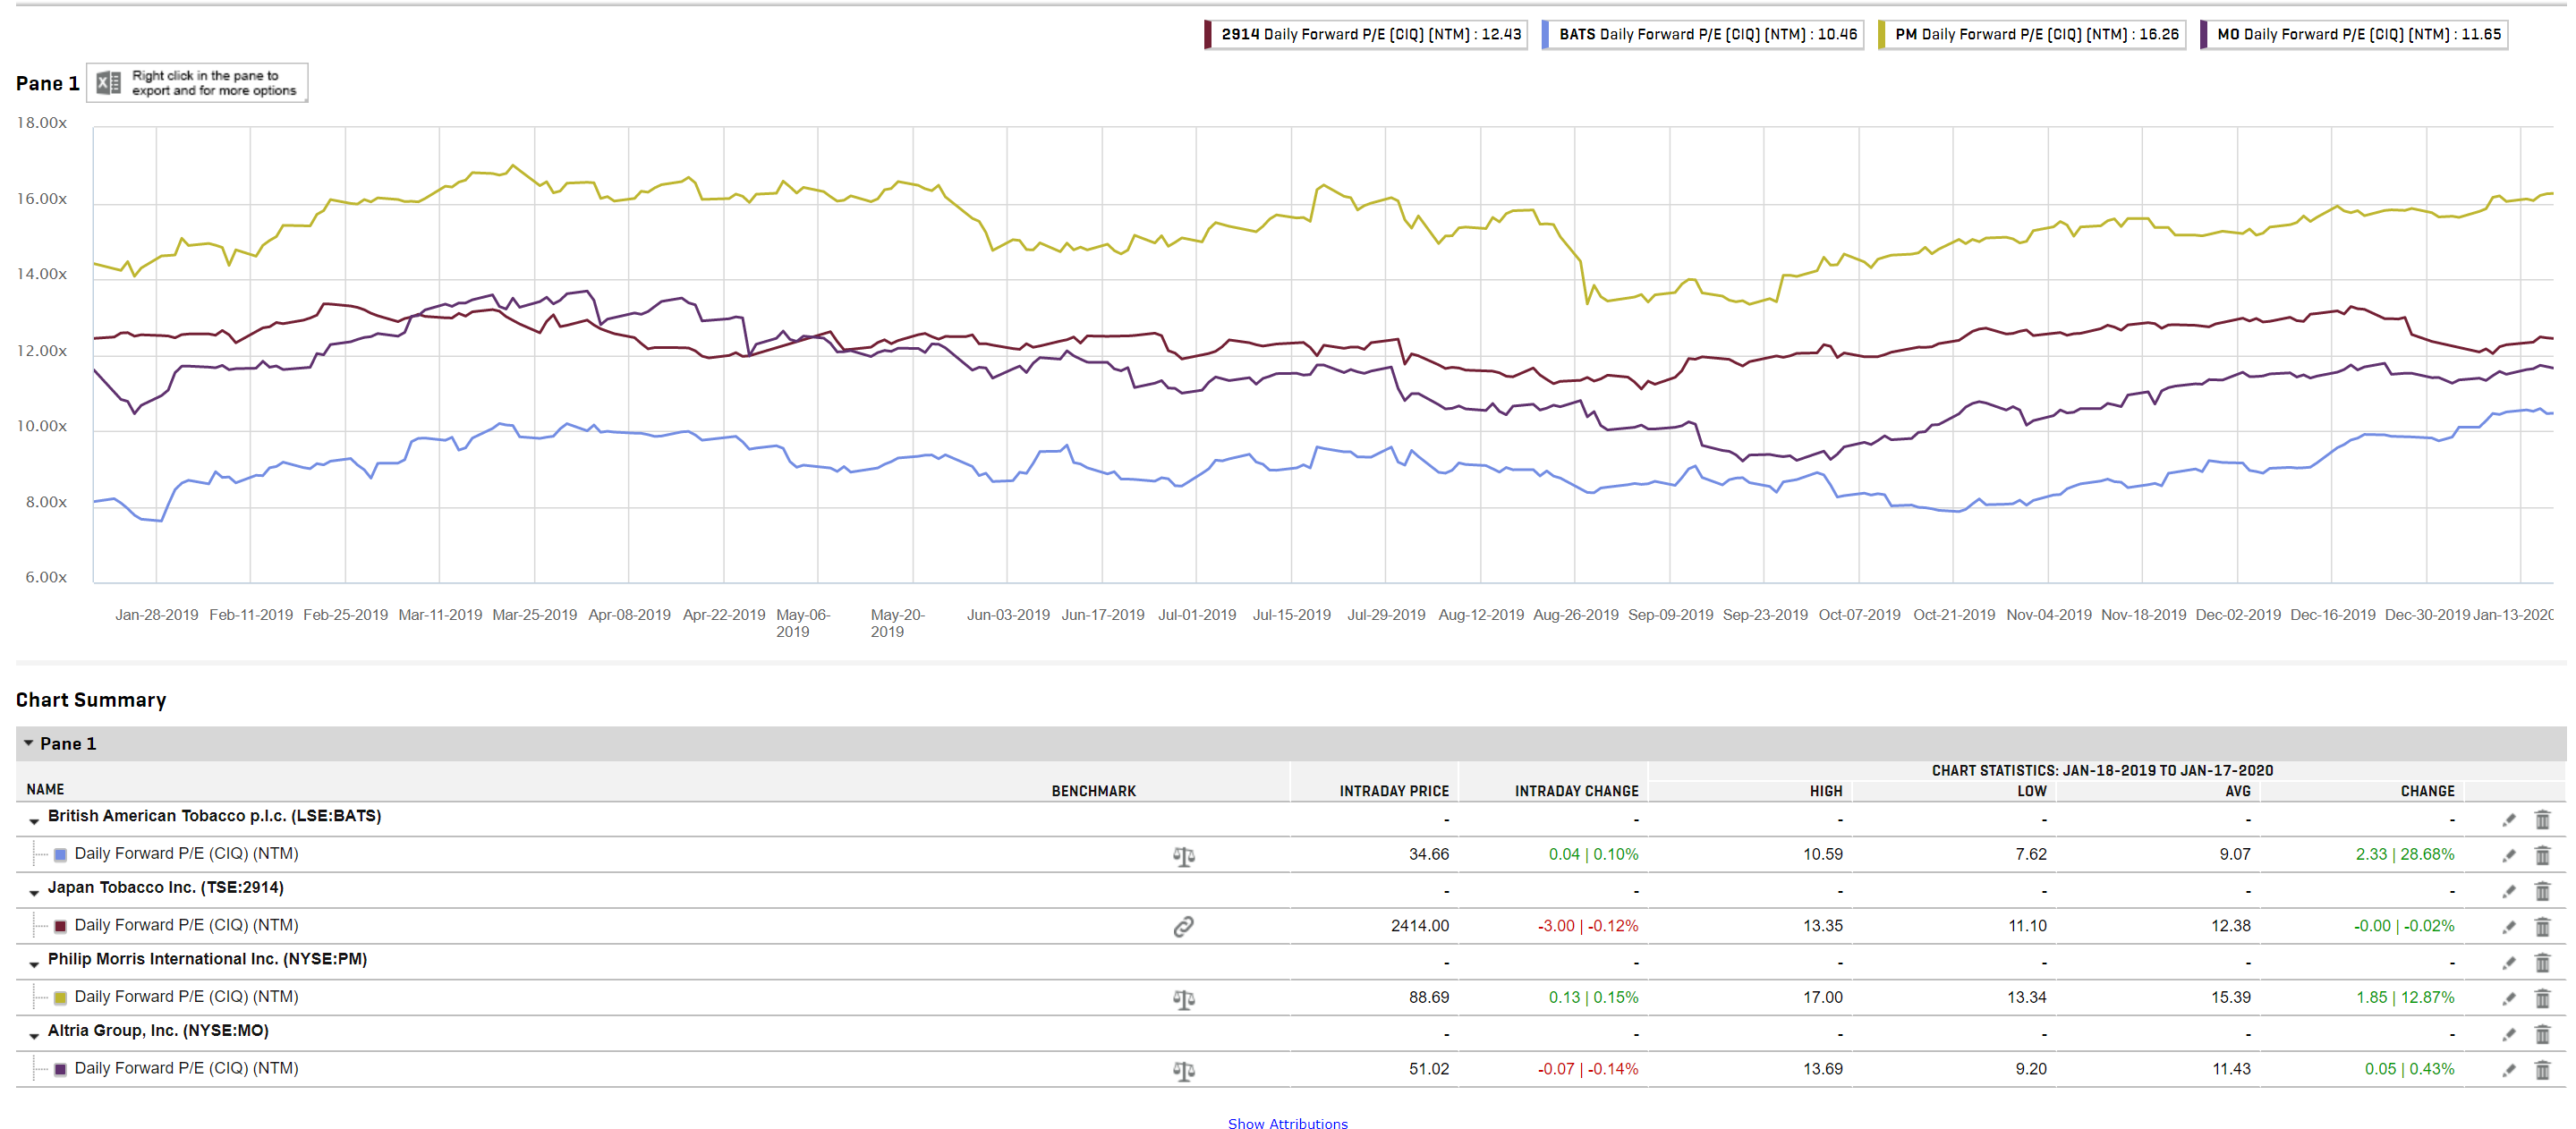
Task: Click the PM Daily Forward P/E legend item
Action: [x=2035, y=34]
